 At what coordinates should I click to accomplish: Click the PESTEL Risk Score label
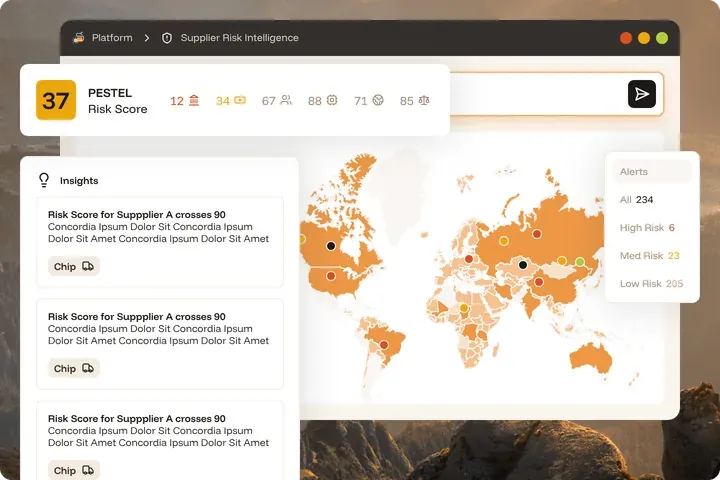[118, 101]
